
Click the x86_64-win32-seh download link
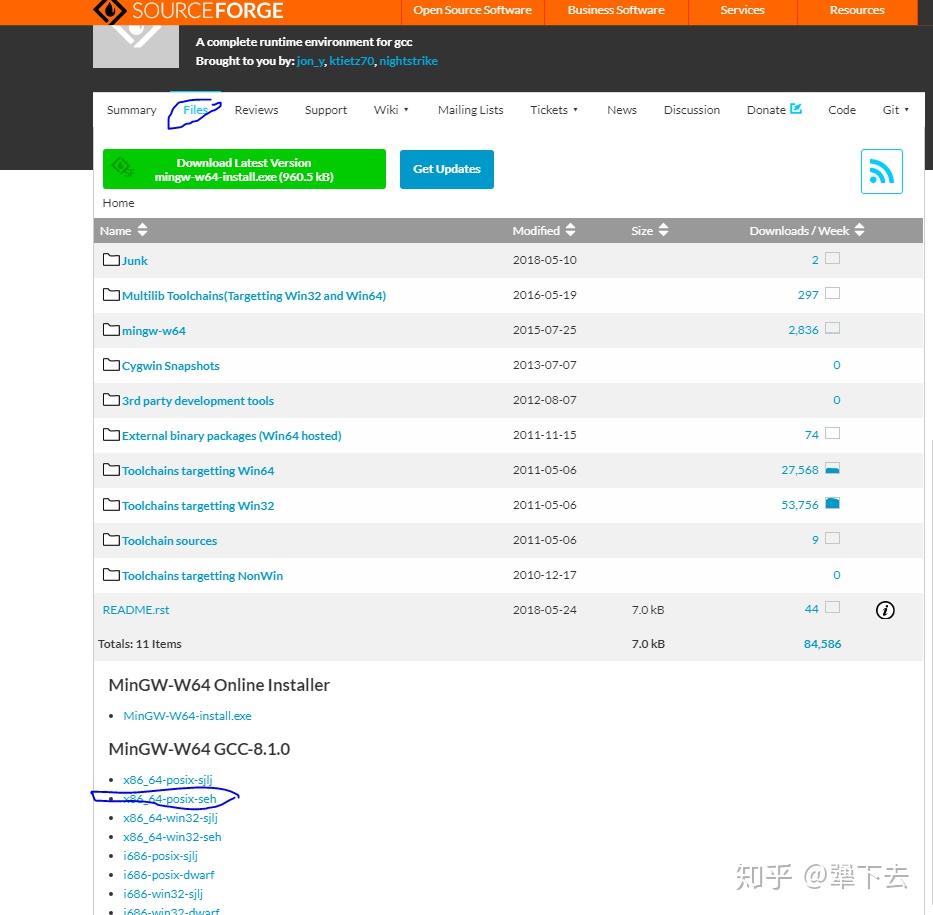(172, 837)
